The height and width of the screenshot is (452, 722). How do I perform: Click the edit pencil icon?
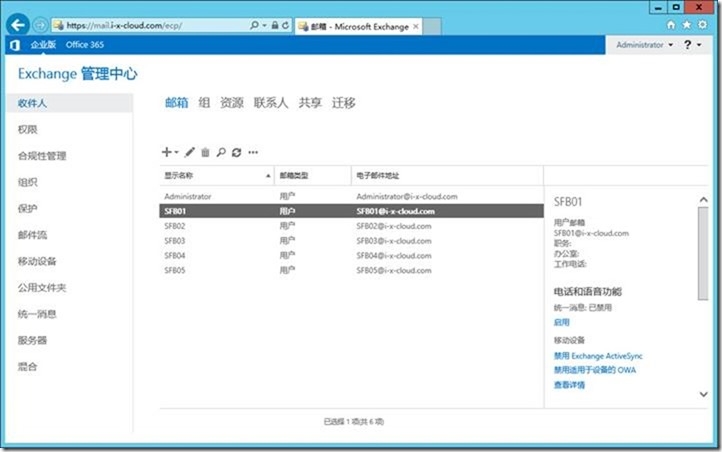190,152
